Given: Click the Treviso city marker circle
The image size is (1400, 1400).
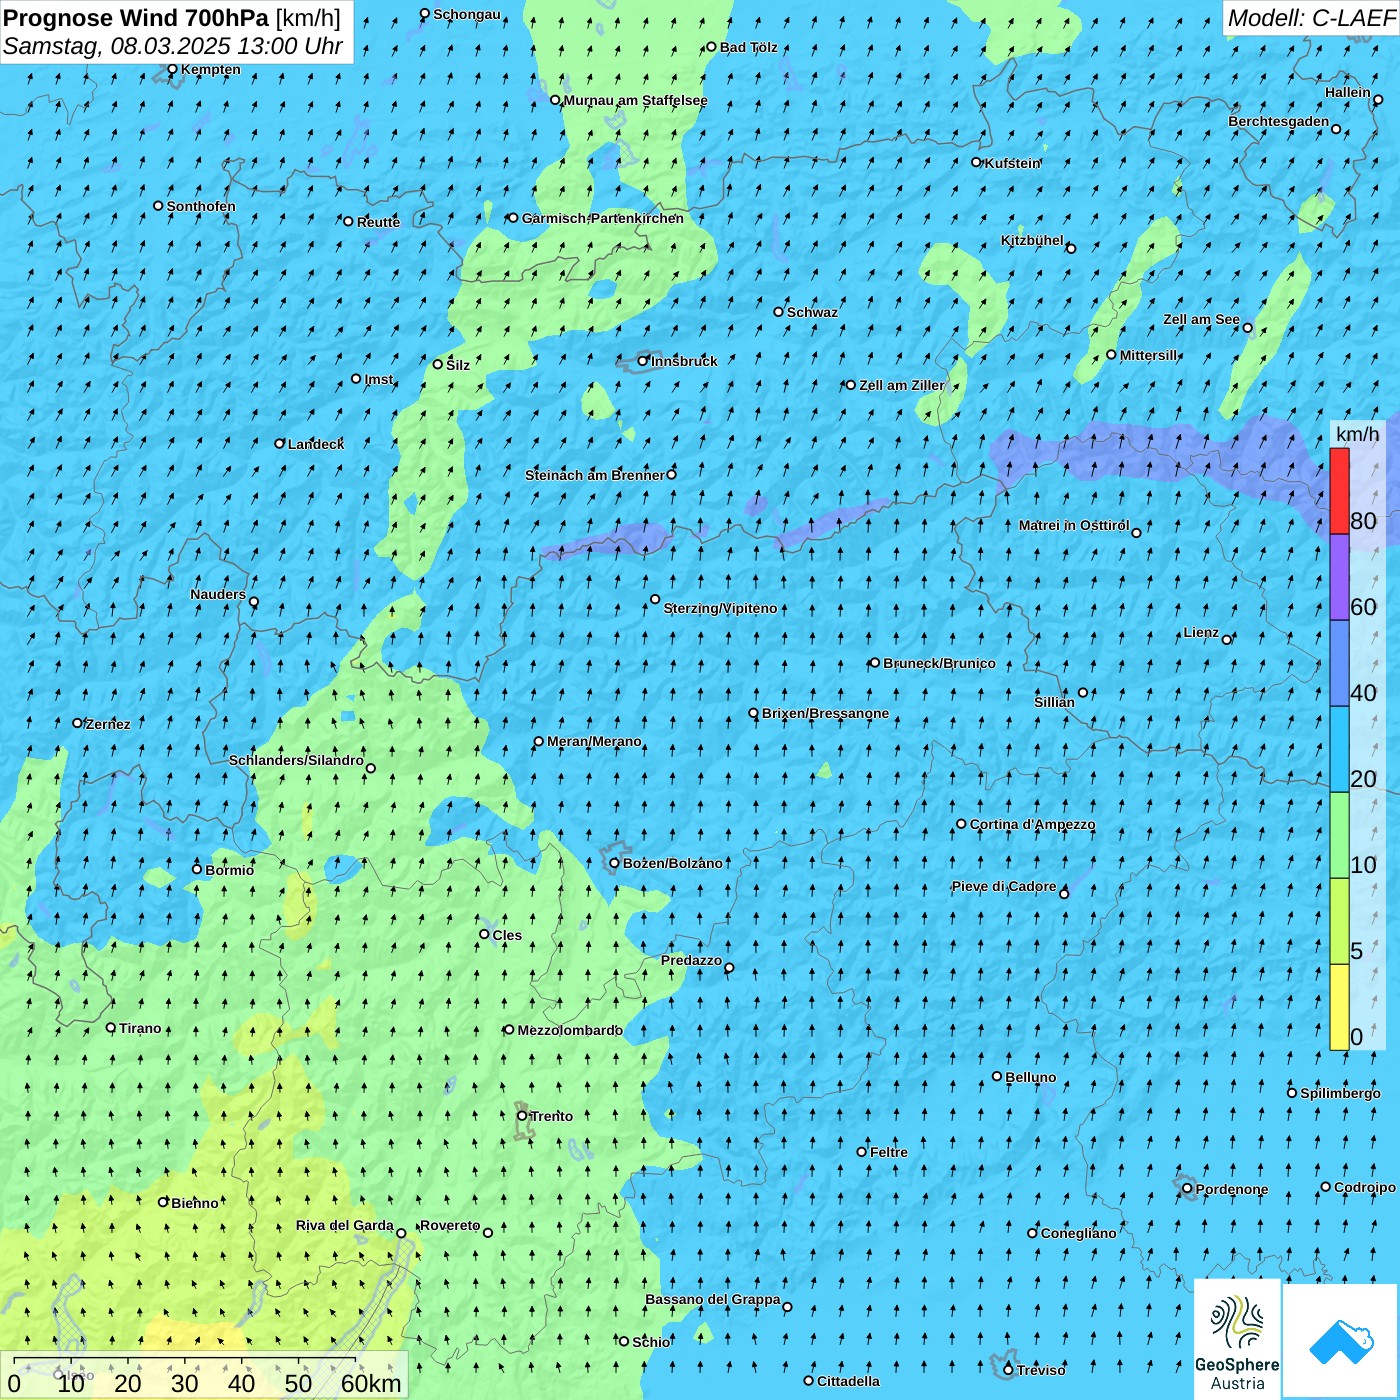Looking at the screenshot, I should tap(1008, 1370).
